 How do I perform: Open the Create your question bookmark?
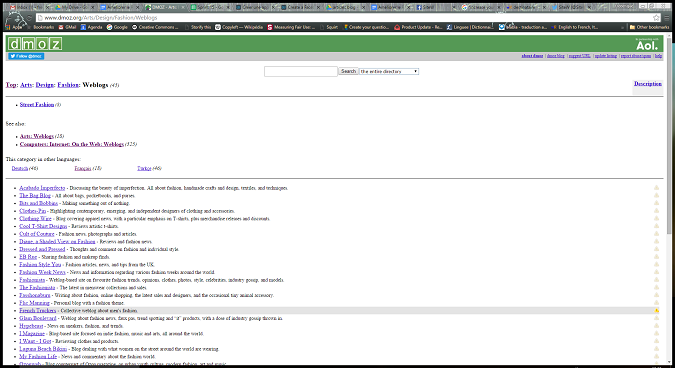point(366,27)
